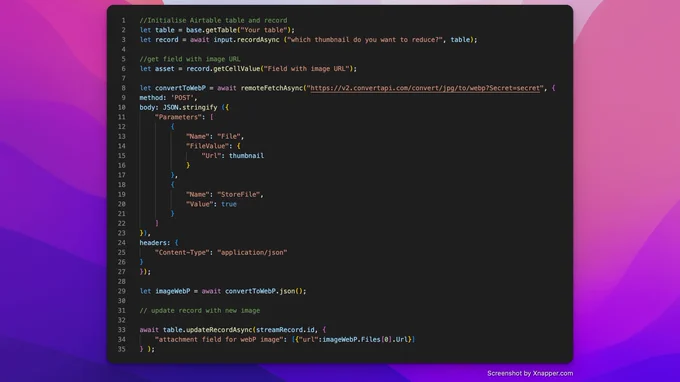Click the comment "//Initialise Airtable table and record"

tap(213, 20)
